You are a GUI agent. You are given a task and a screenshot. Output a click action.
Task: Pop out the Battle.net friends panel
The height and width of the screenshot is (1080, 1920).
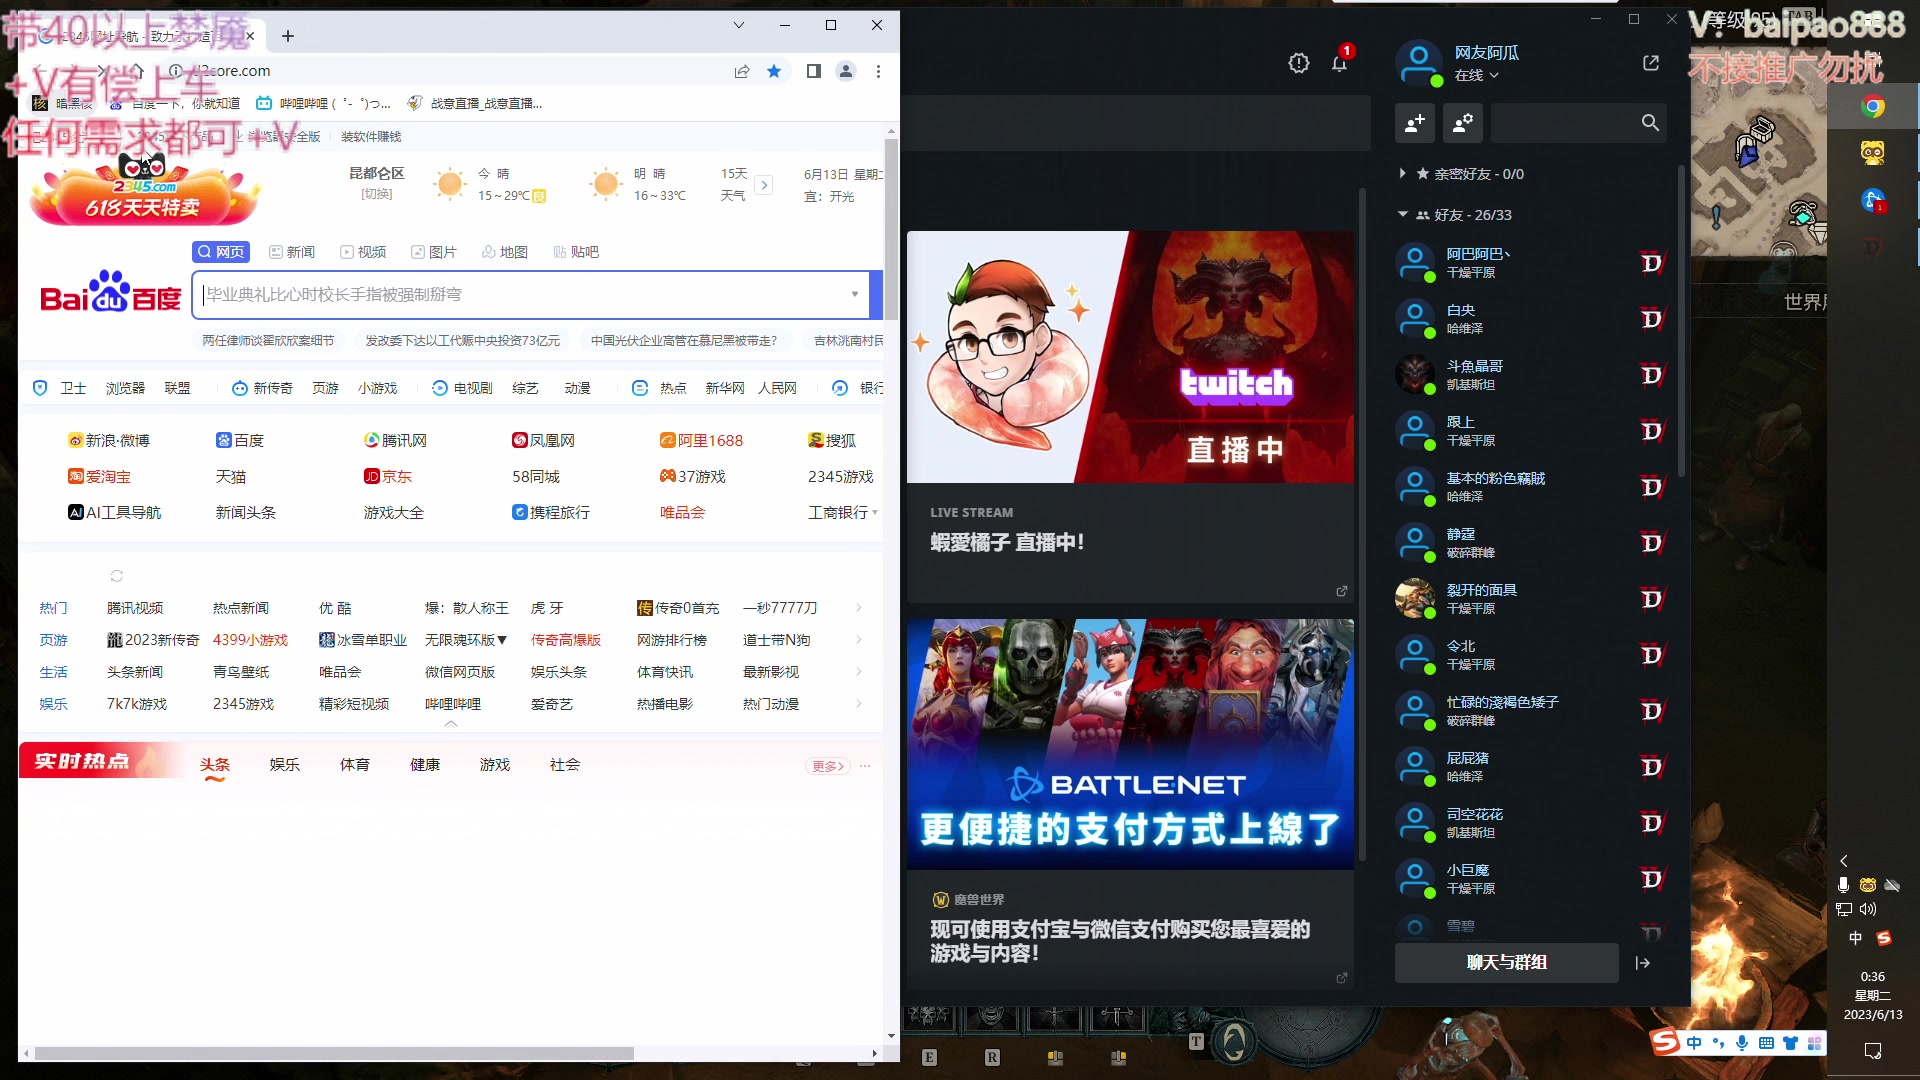(1651, 63)
